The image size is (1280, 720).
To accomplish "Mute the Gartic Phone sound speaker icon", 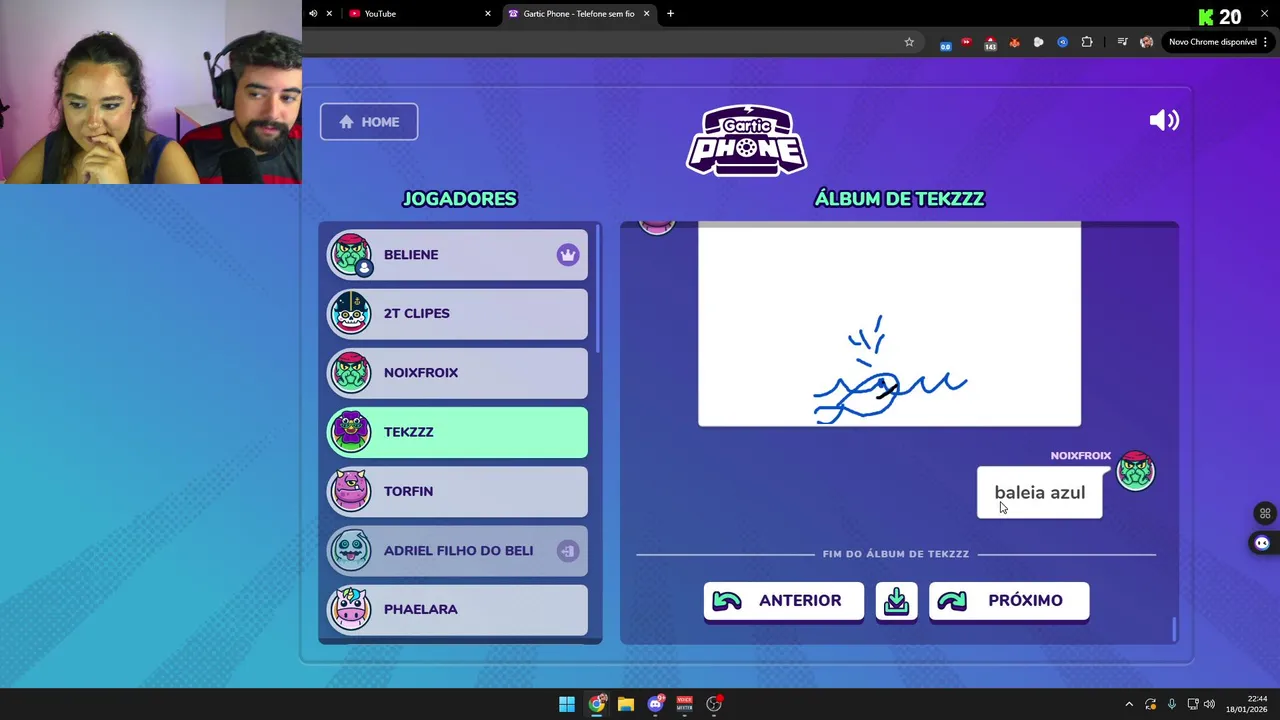I will [1164, 121].
